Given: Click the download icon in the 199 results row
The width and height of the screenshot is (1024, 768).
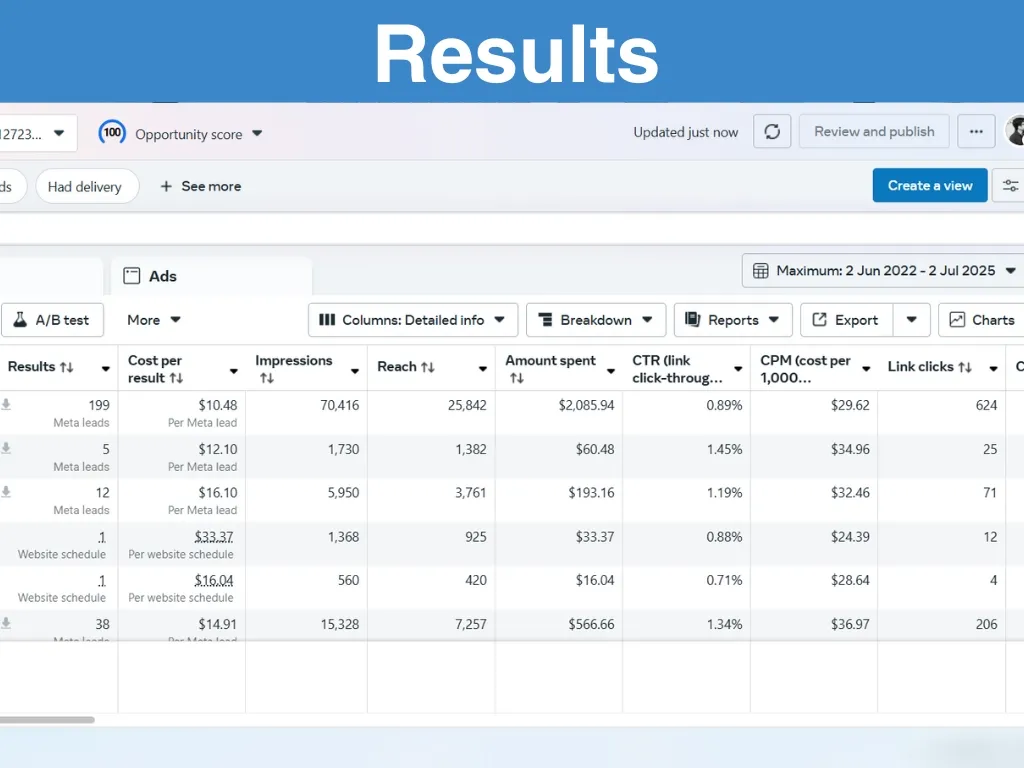Looking at the screenshot, I should pos(6,405).
